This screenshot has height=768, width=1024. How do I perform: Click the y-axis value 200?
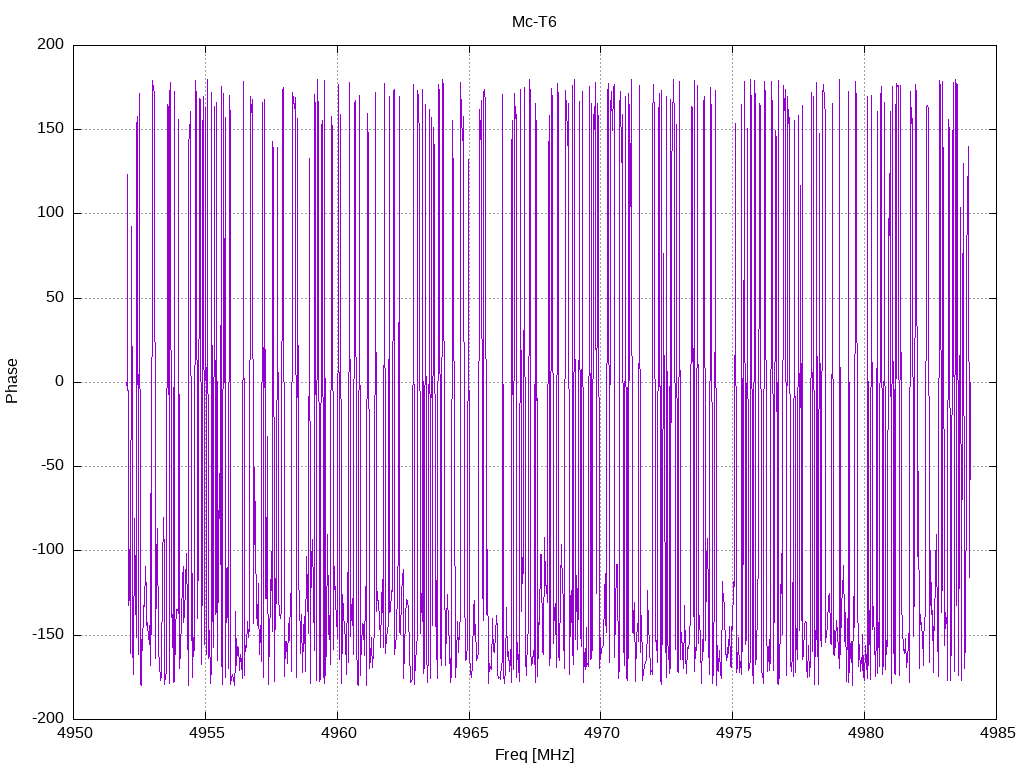[x=51, y=44]
